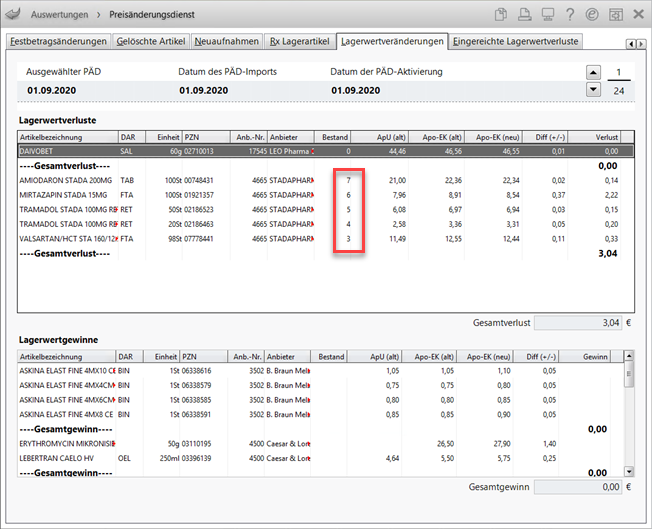Click the Ausgewählter PÄD date 01.09.2020
The width and height of the screenshot is (652, 529).
(x=52, y=90)
